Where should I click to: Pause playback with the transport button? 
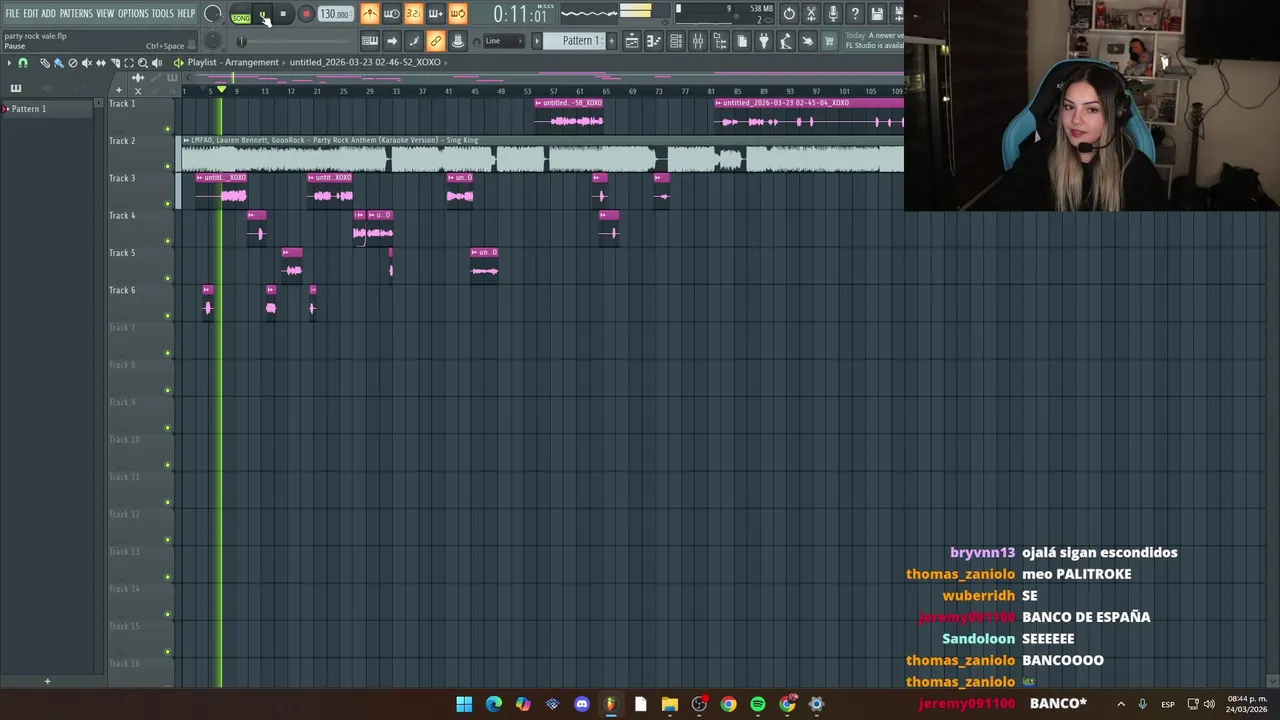263,14
